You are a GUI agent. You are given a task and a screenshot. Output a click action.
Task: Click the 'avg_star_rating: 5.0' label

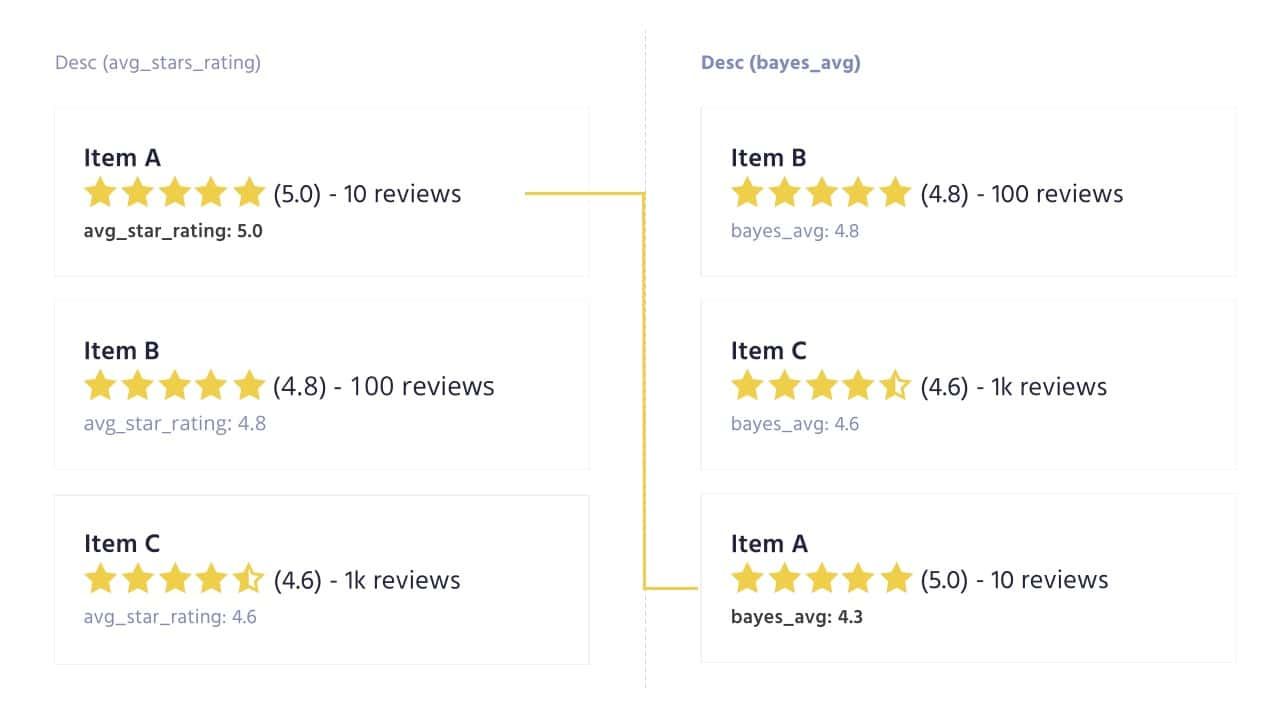pyautogui.click(x=173, y=231)
